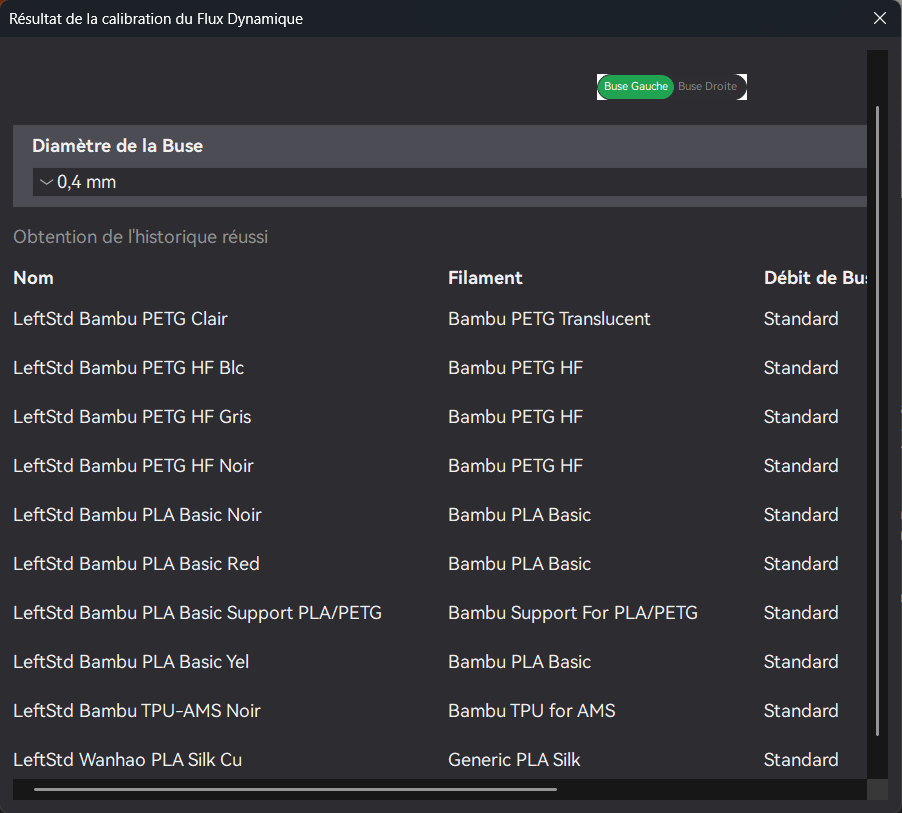Select row LeftStd Bambu PLA Basic Noir
902x813 pixels.
click(439, 514)
